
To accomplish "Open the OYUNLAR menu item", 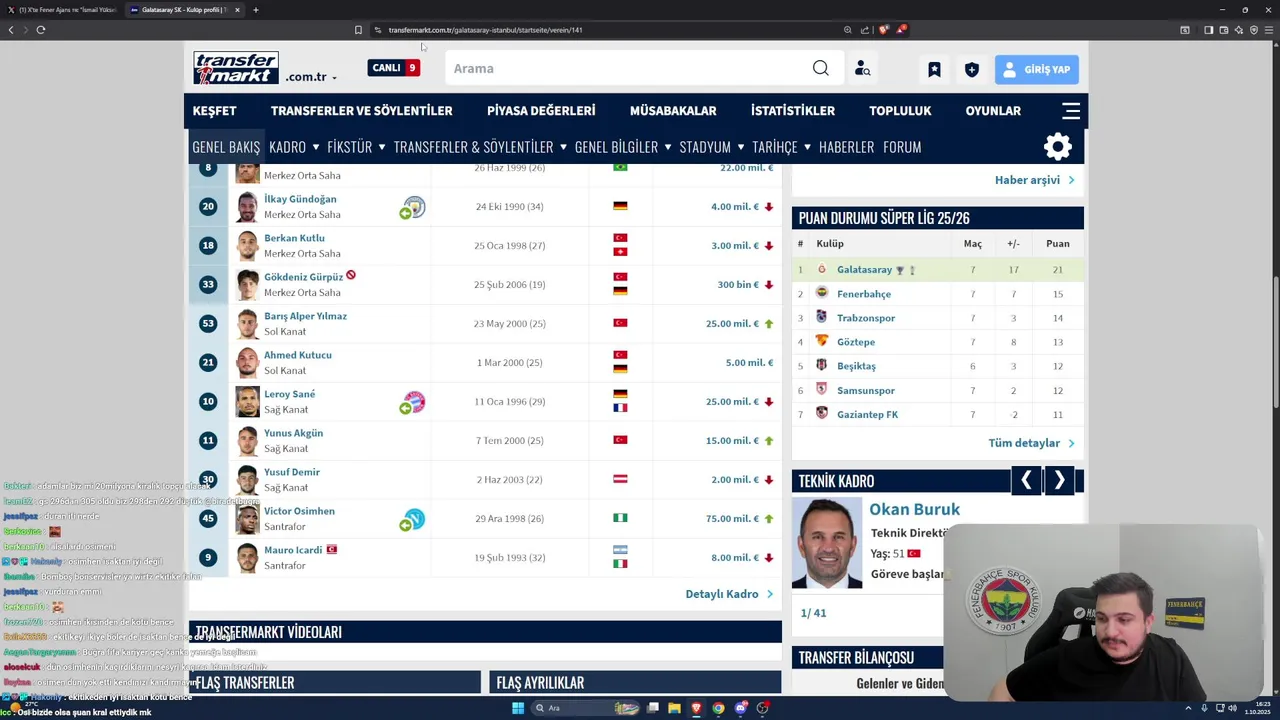I will [993, 111].
